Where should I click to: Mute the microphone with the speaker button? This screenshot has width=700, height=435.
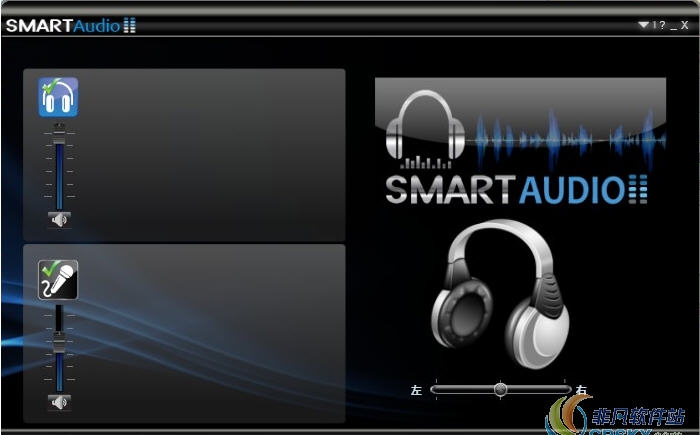(x=59, y=403)
